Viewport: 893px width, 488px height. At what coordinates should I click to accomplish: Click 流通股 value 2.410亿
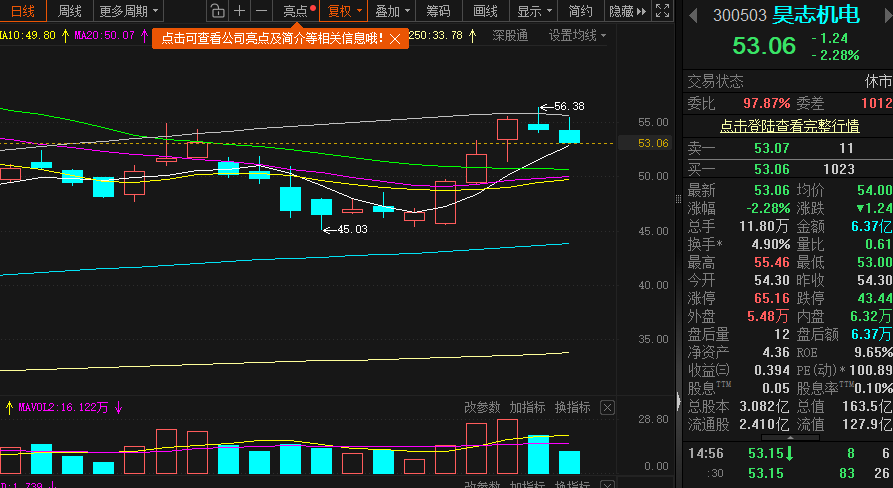[x=764, y=424]
